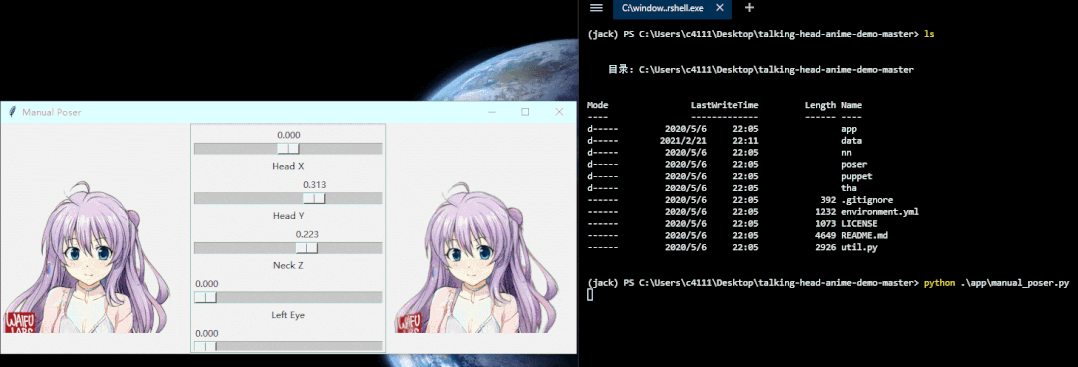
Task: Click the Head X slider handle
Action: (288, 148)
